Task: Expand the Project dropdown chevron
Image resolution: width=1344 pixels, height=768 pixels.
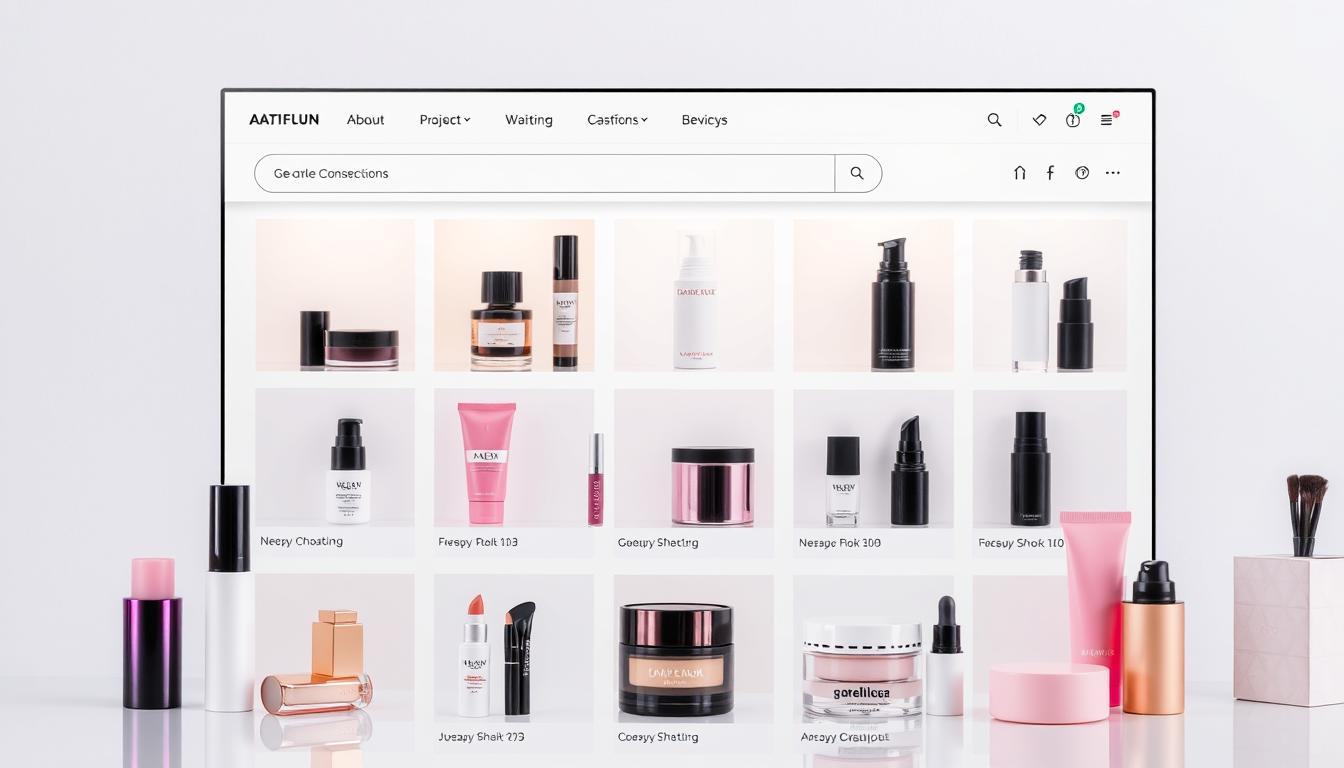Action: tap(467, 120)
